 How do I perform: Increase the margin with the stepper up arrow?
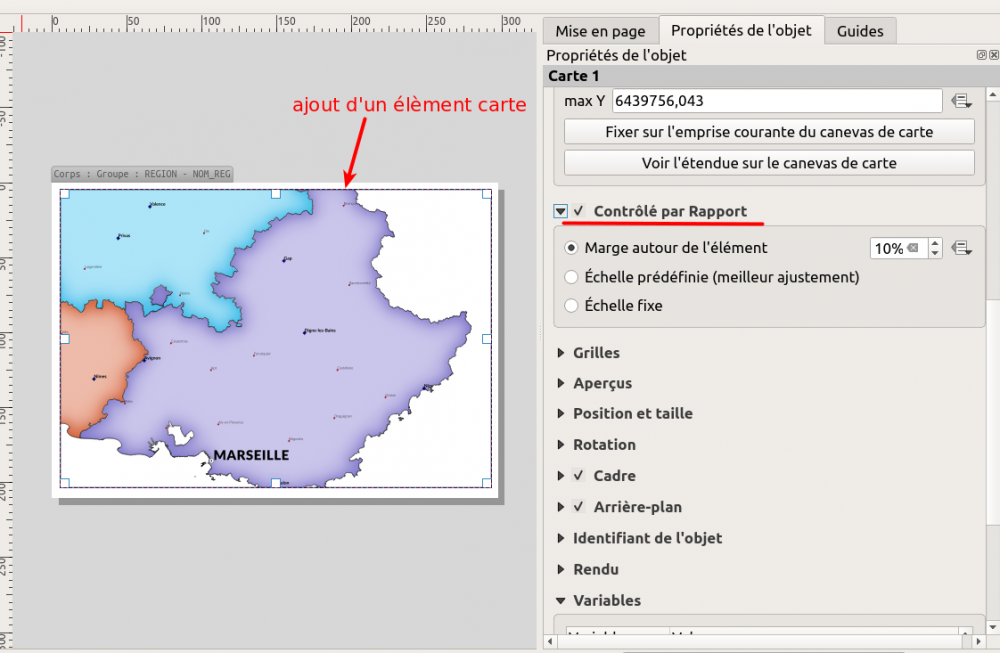click(934, 242)
